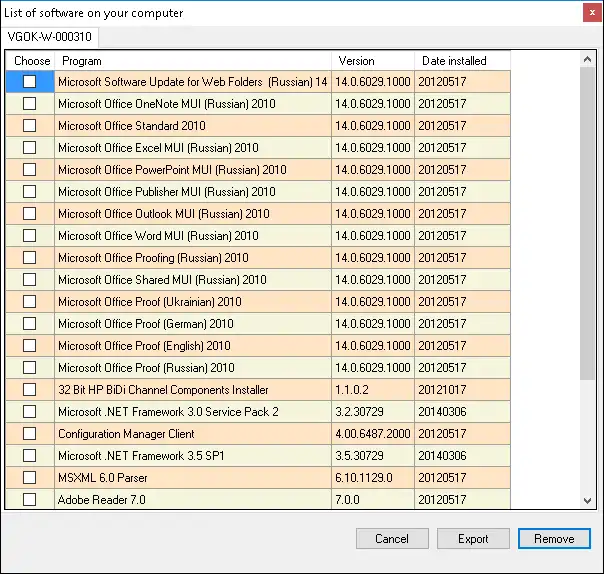The image size is (604, 574).
Task: Select checkbox for Microsoft Office Standard 2010
Action: (x=30, y=126)
